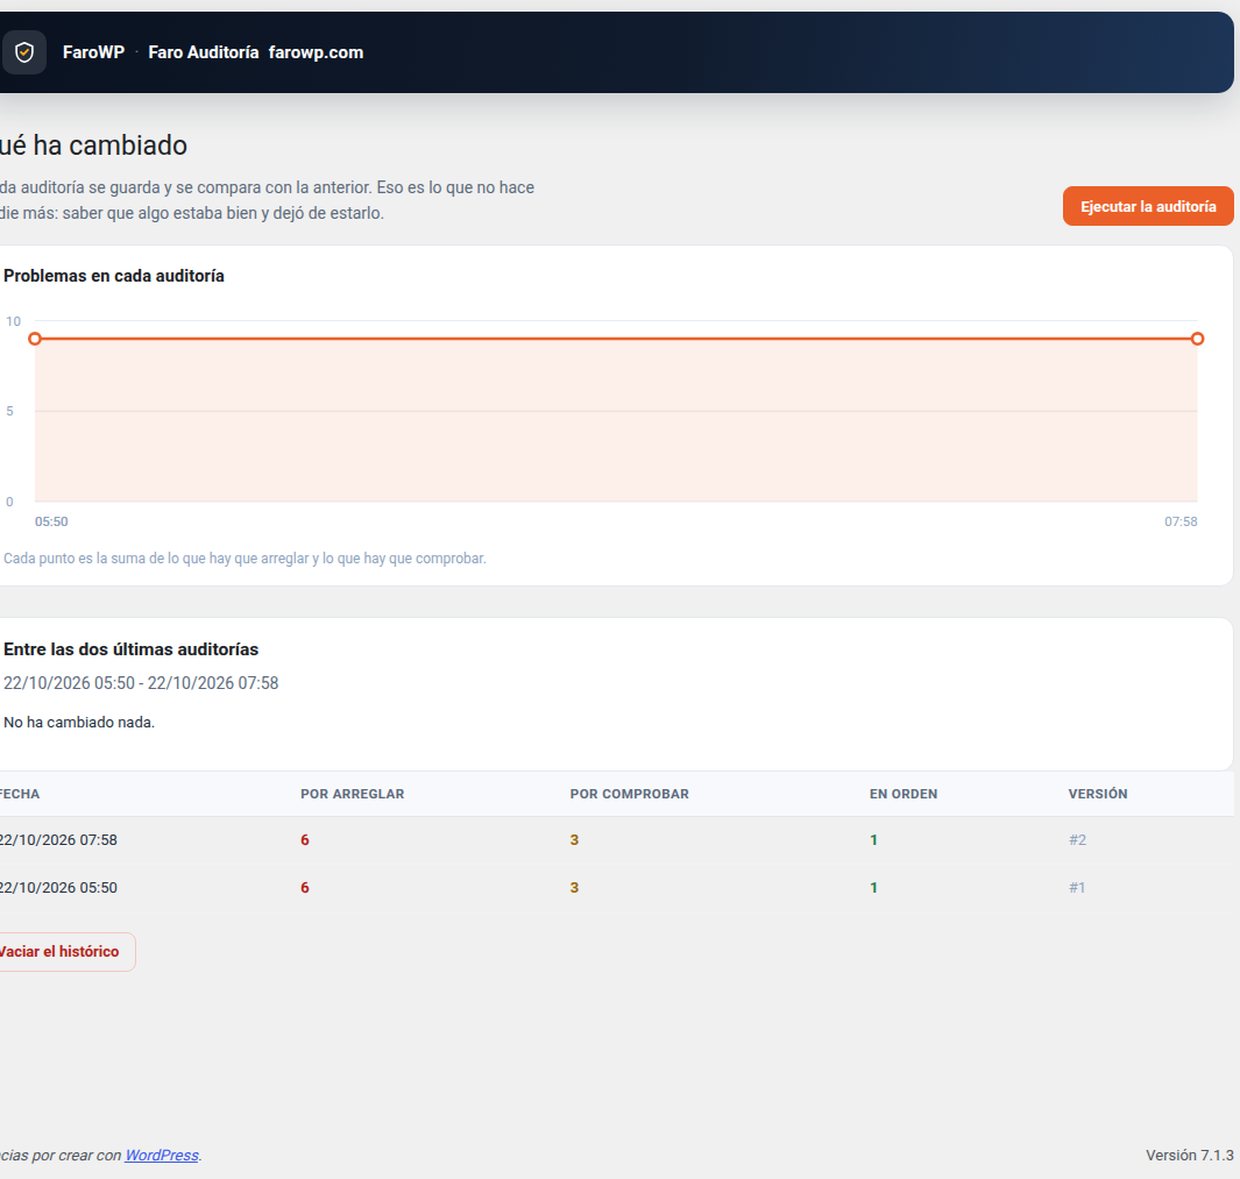Click En orden value 1 in 07:58 row
The width and height of the screenshot is (1240, 1179).
click(x=873, y=840)
